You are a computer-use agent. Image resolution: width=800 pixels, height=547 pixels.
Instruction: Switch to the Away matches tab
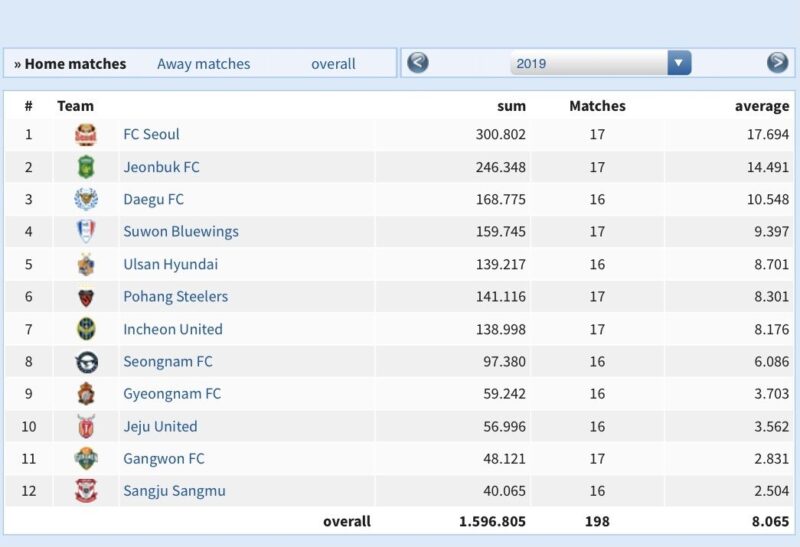tap(203, 64)
